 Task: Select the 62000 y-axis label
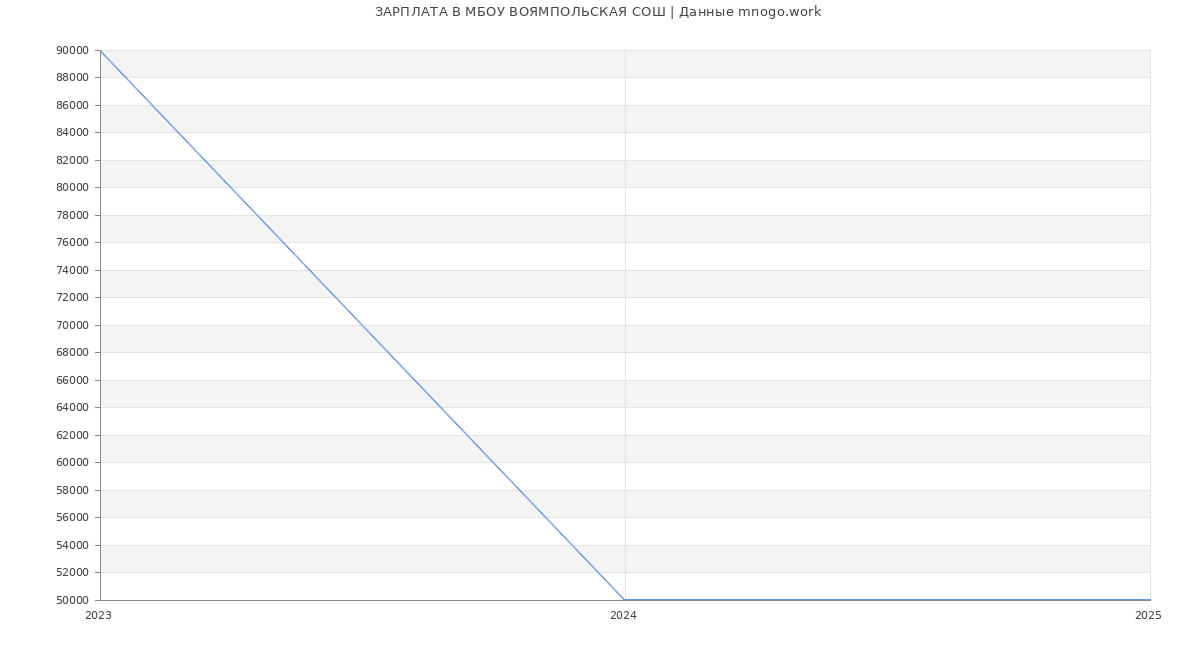[x=73, y=435]
